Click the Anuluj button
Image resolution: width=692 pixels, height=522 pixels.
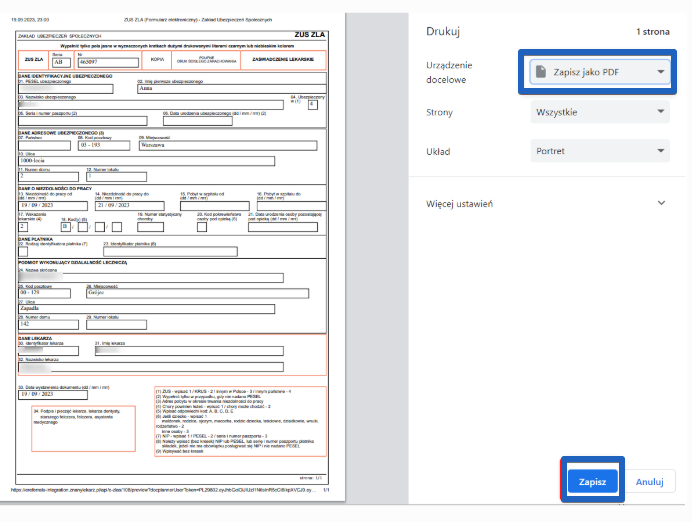click(x=650, y=481)
